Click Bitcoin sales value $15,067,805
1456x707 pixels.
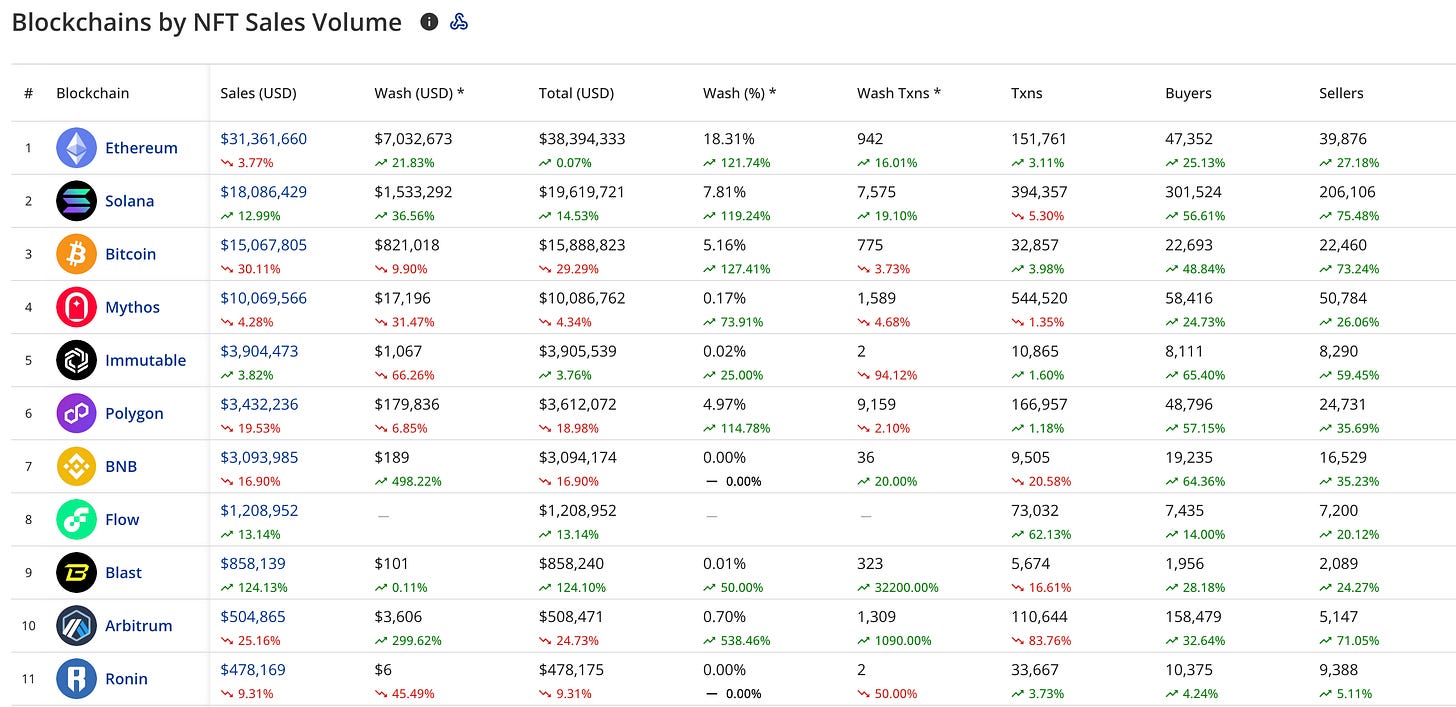pyautogui.click(x=264, y=245)
